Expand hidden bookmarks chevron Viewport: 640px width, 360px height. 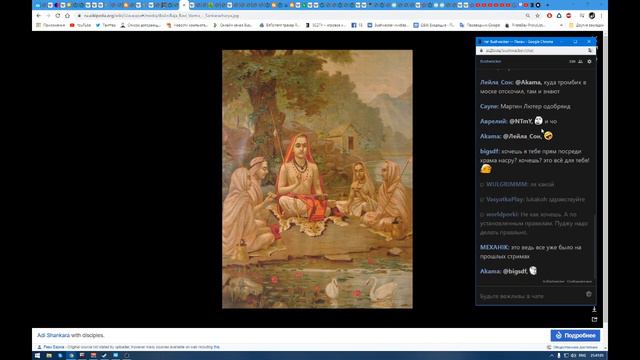click(561, 25)
